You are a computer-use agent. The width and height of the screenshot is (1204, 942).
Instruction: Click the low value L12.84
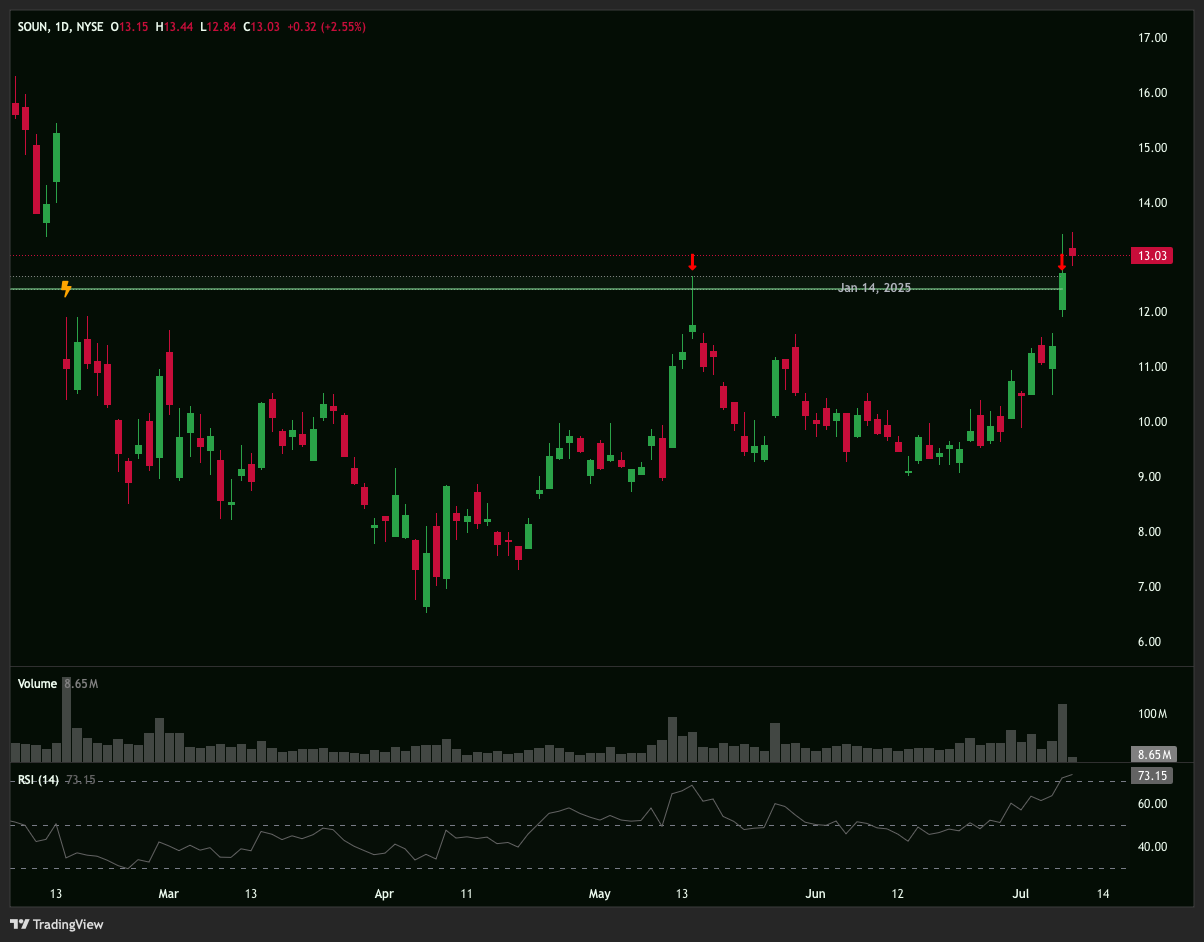pos(219,27)
